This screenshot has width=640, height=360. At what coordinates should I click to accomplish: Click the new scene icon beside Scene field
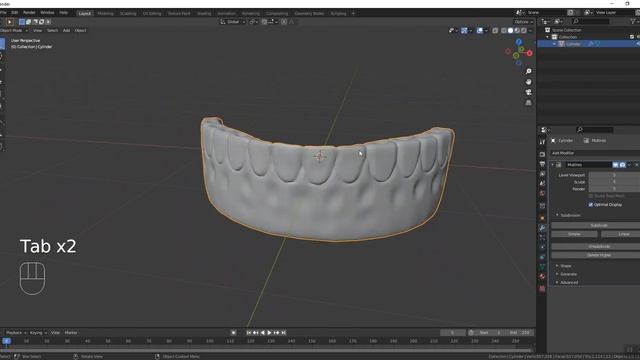click(x=571, y=12)
